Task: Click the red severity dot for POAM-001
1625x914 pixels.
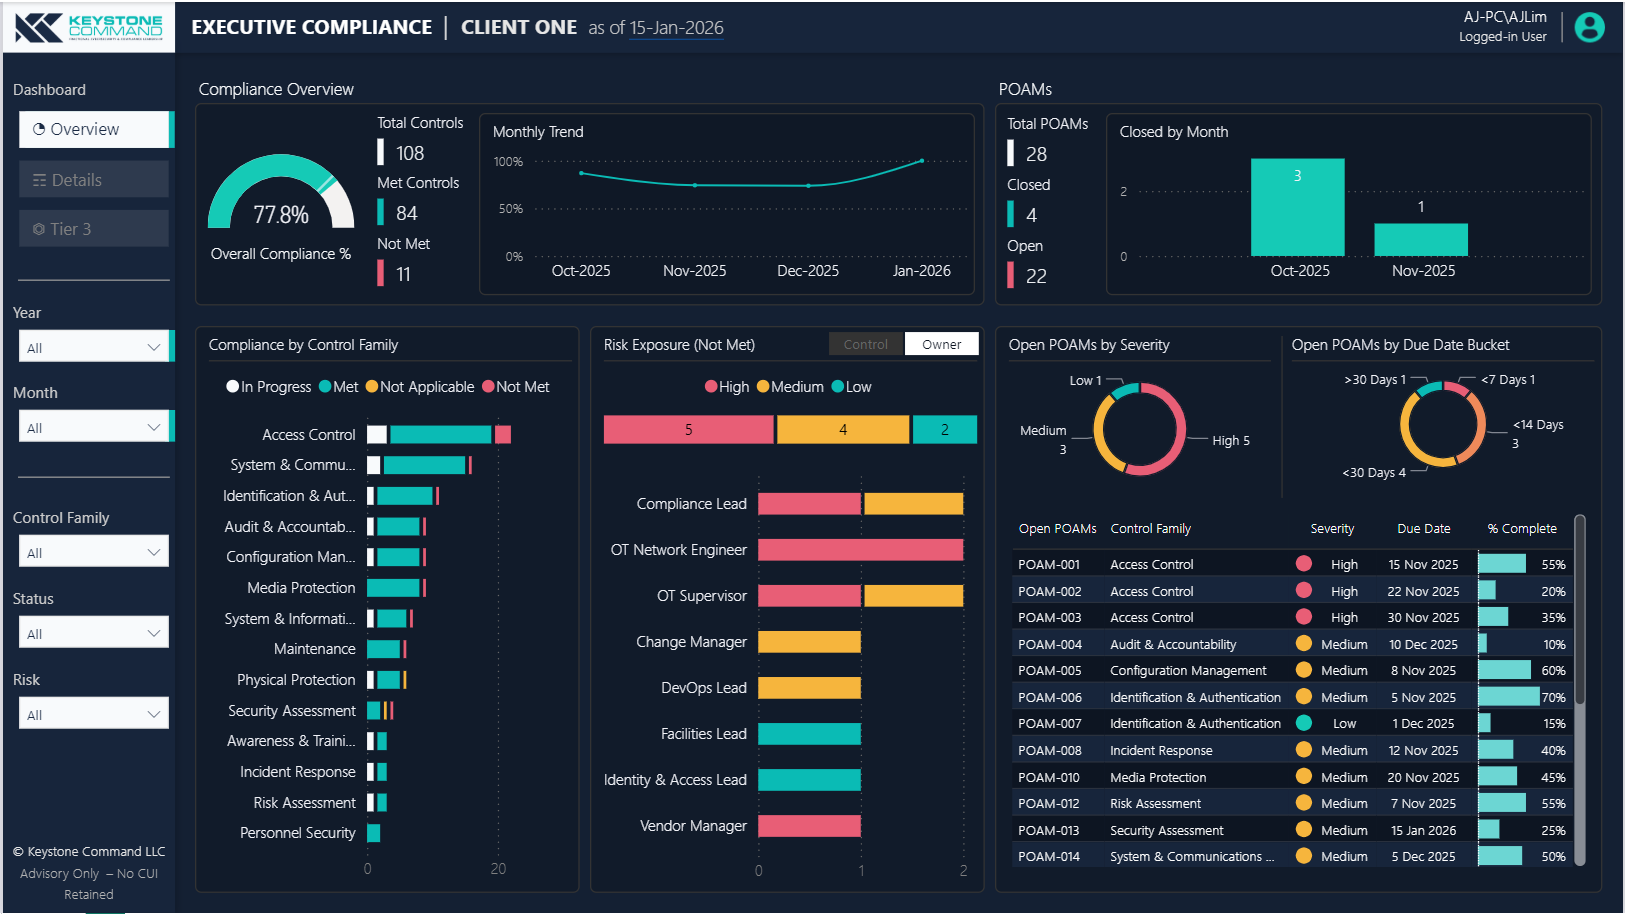Action: pos(1303,564)
